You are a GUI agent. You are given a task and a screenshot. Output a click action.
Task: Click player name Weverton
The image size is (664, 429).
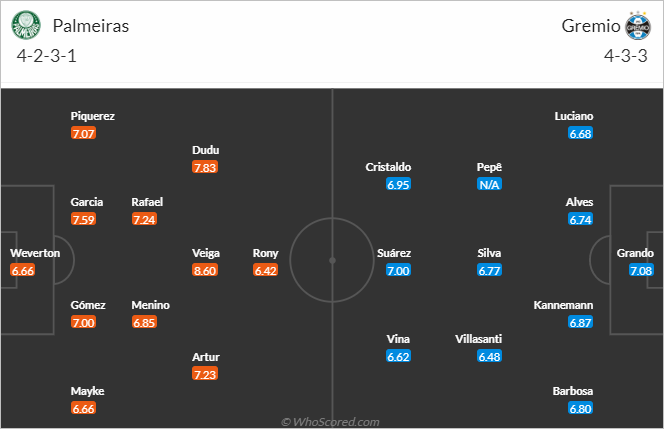pos(35,253)
